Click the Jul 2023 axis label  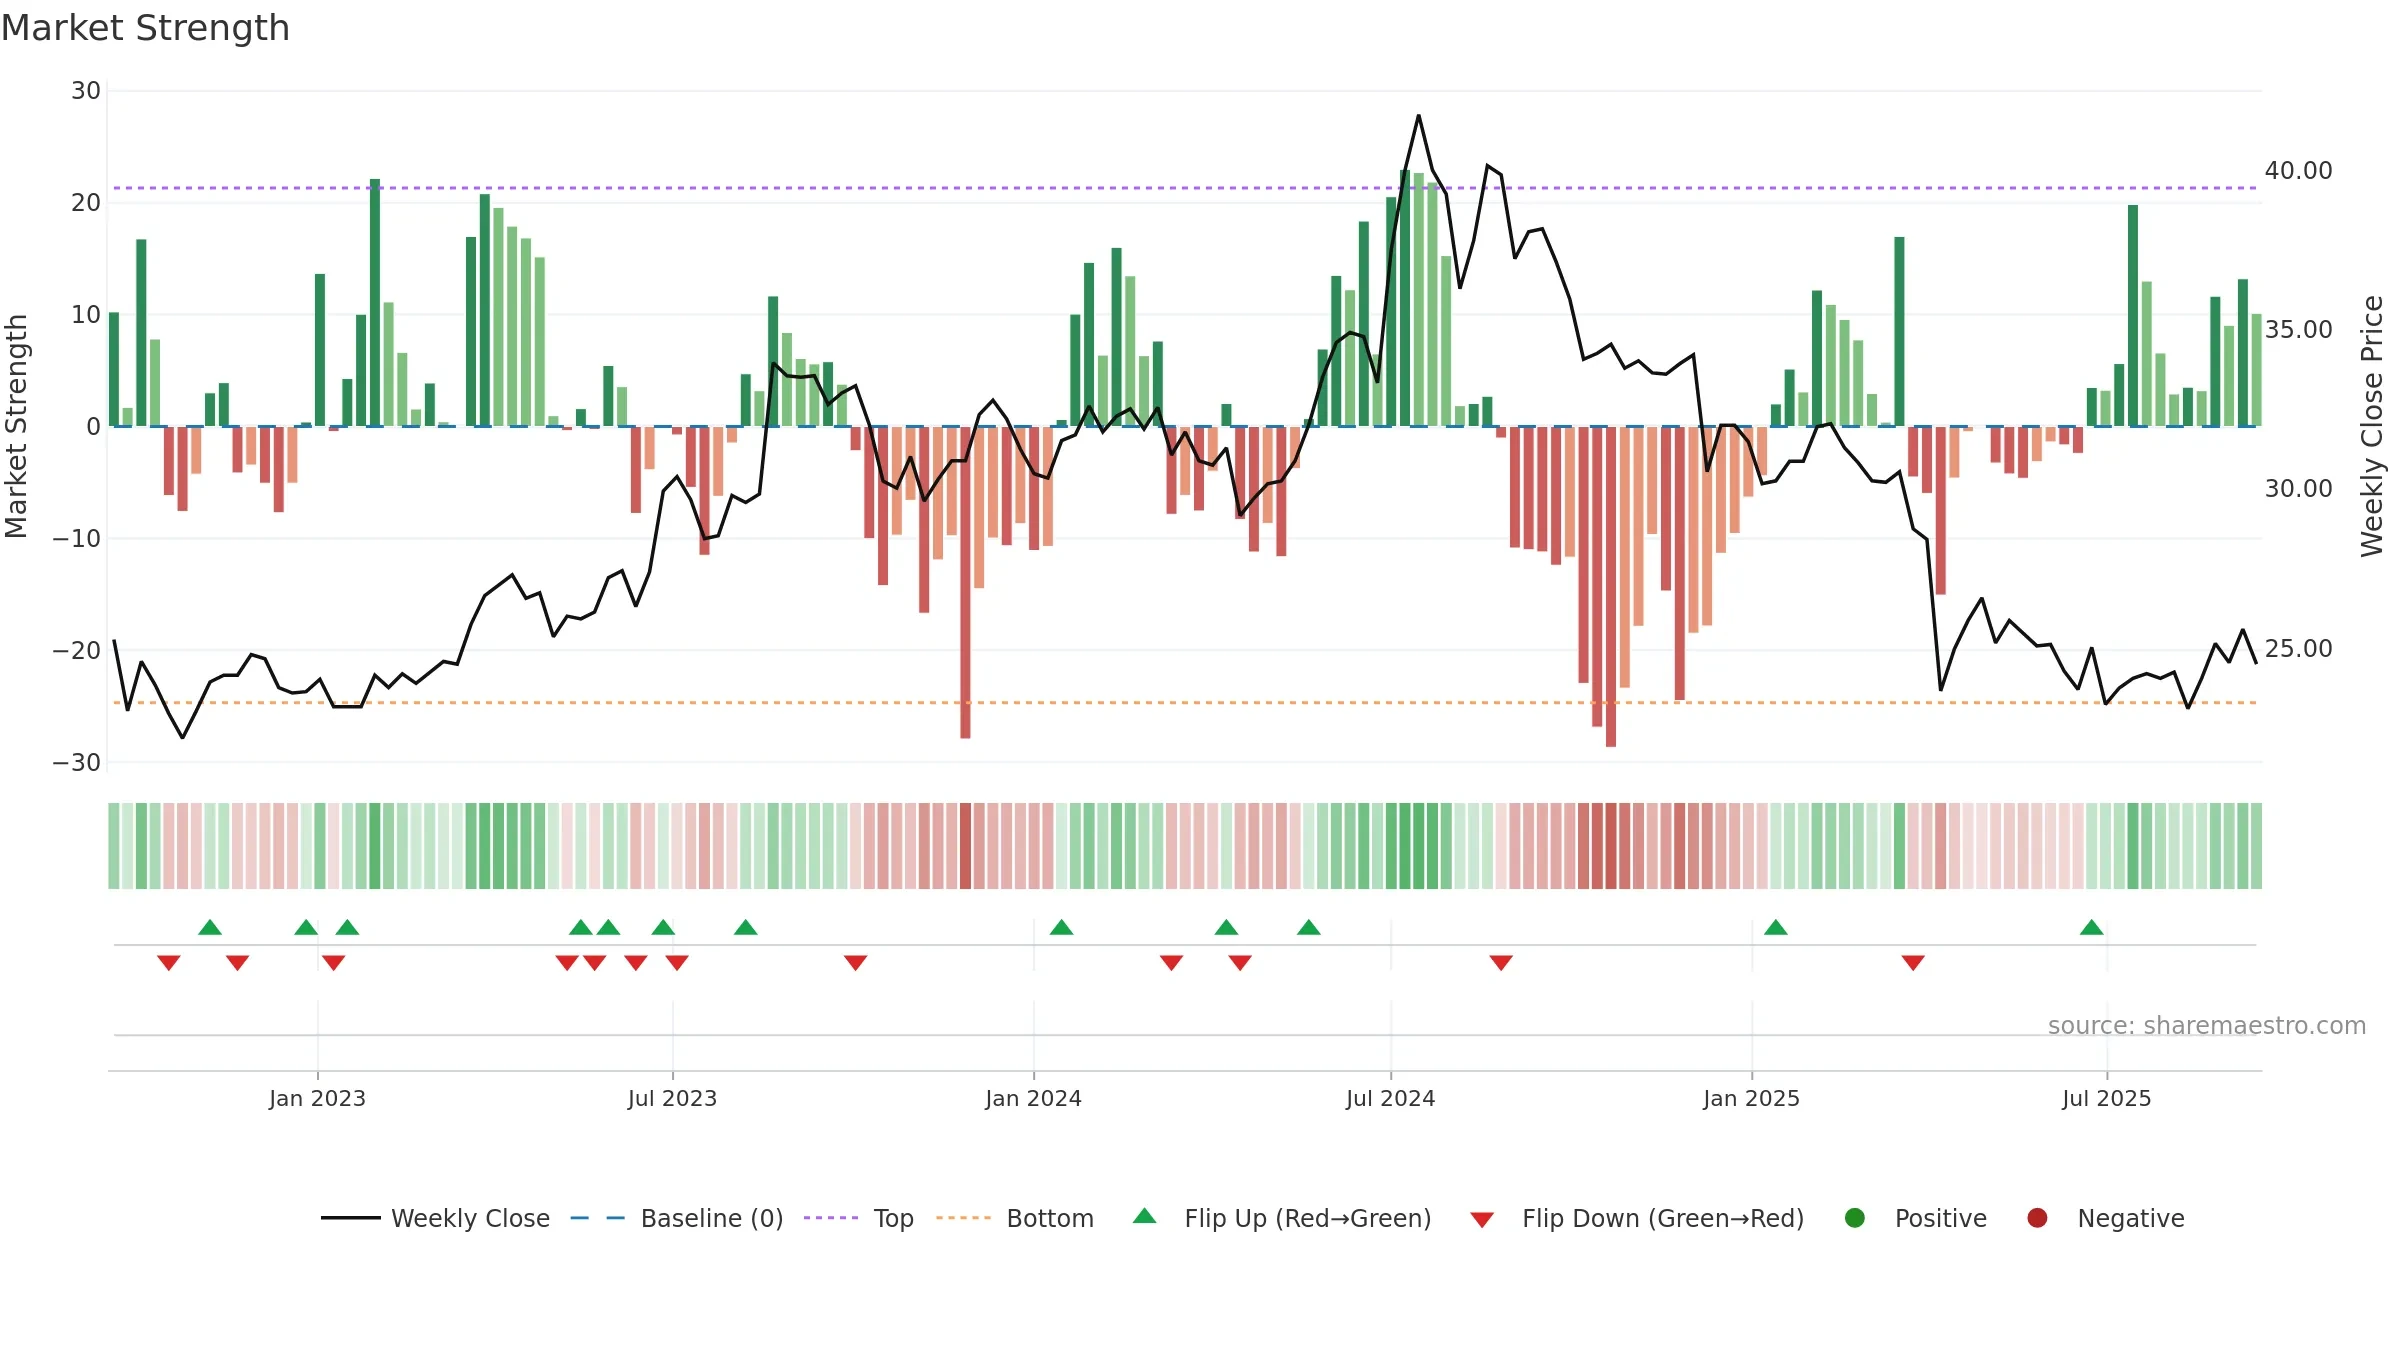point(672,1099)
